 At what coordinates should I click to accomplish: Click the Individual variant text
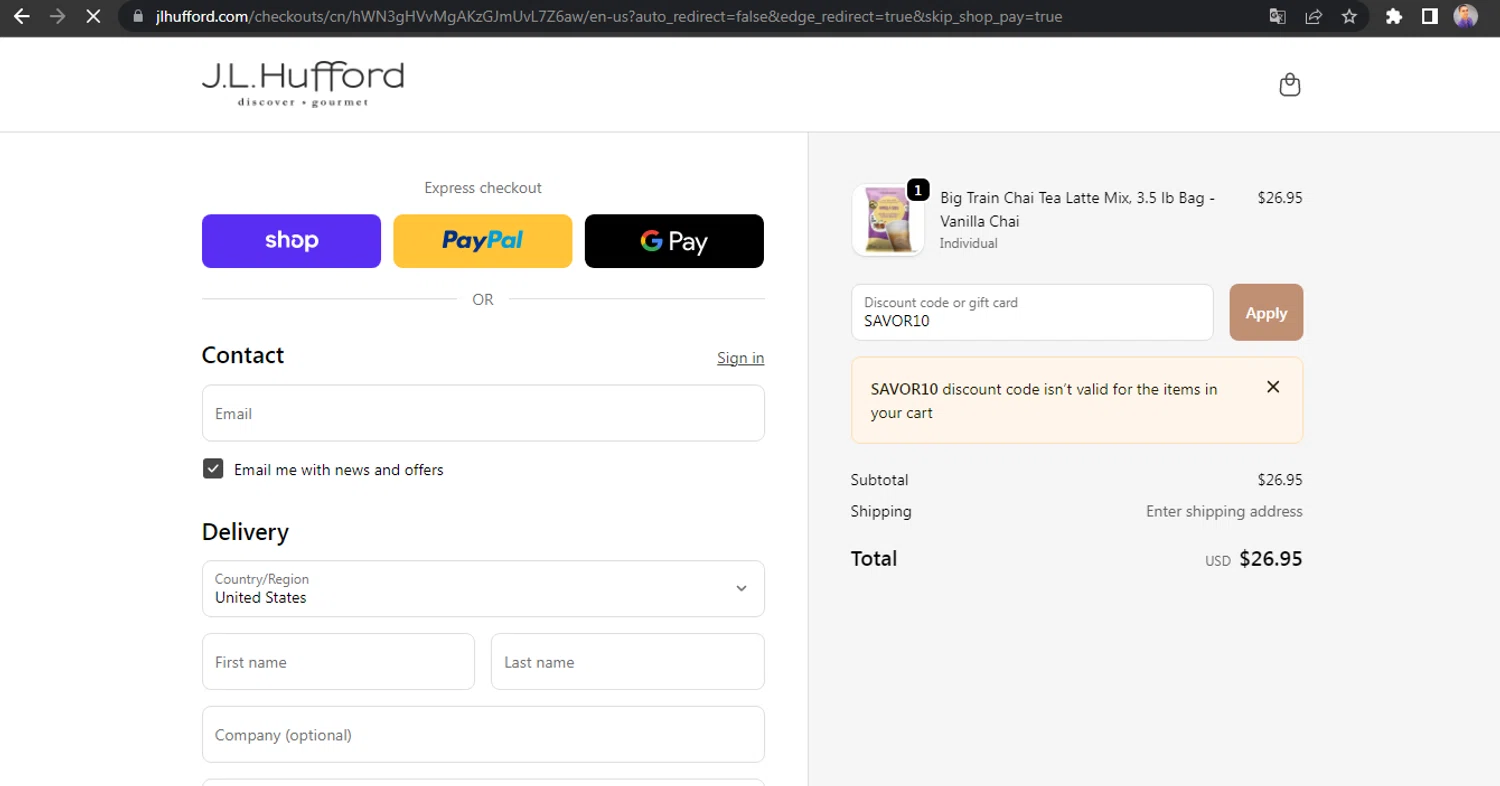click(968, 243)
